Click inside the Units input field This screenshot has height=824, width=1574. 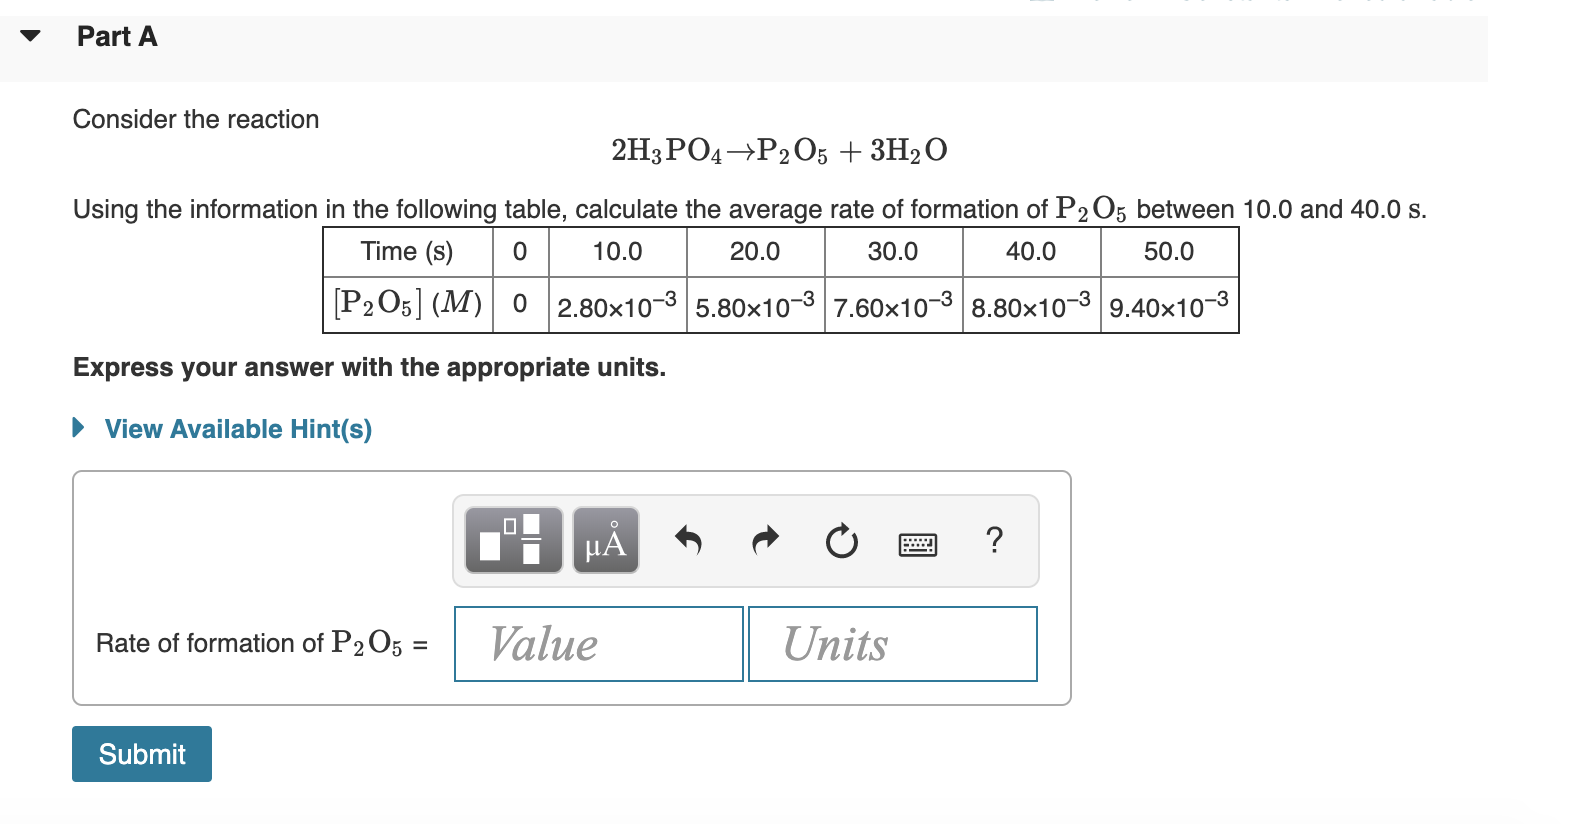click(891, 644)
